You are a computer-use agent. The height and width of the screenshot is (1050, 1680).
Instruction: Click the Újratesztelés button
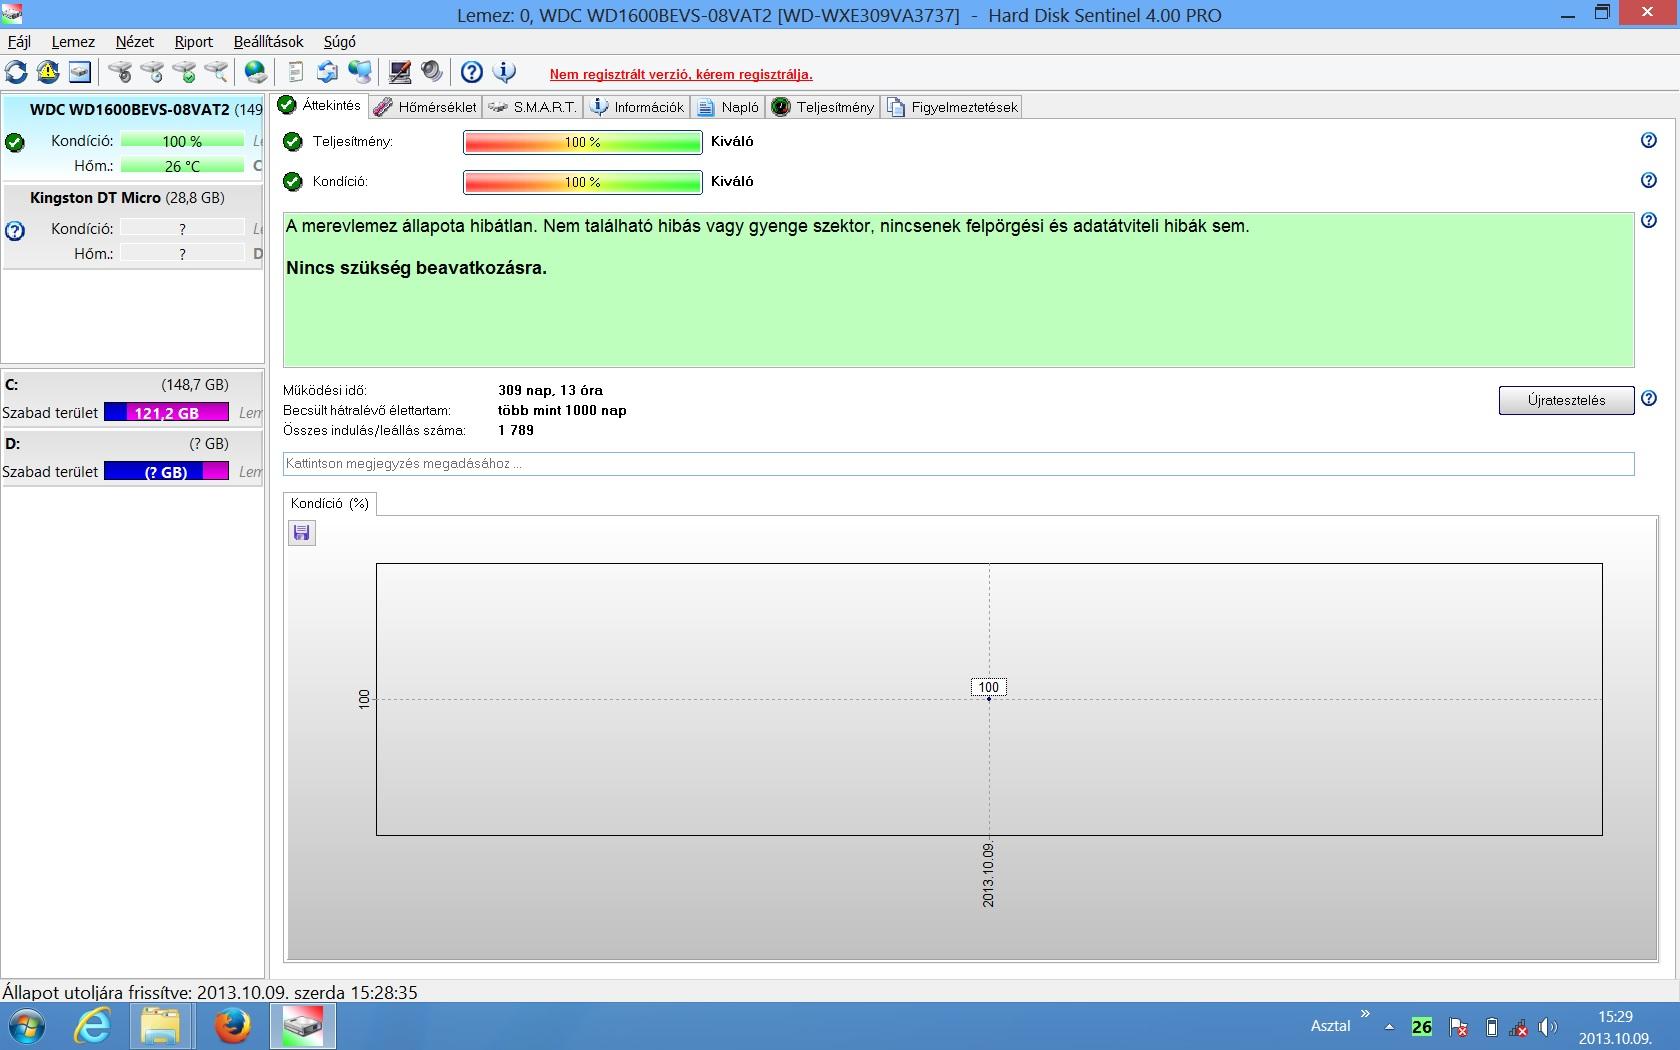click(x=1566, y=400)
